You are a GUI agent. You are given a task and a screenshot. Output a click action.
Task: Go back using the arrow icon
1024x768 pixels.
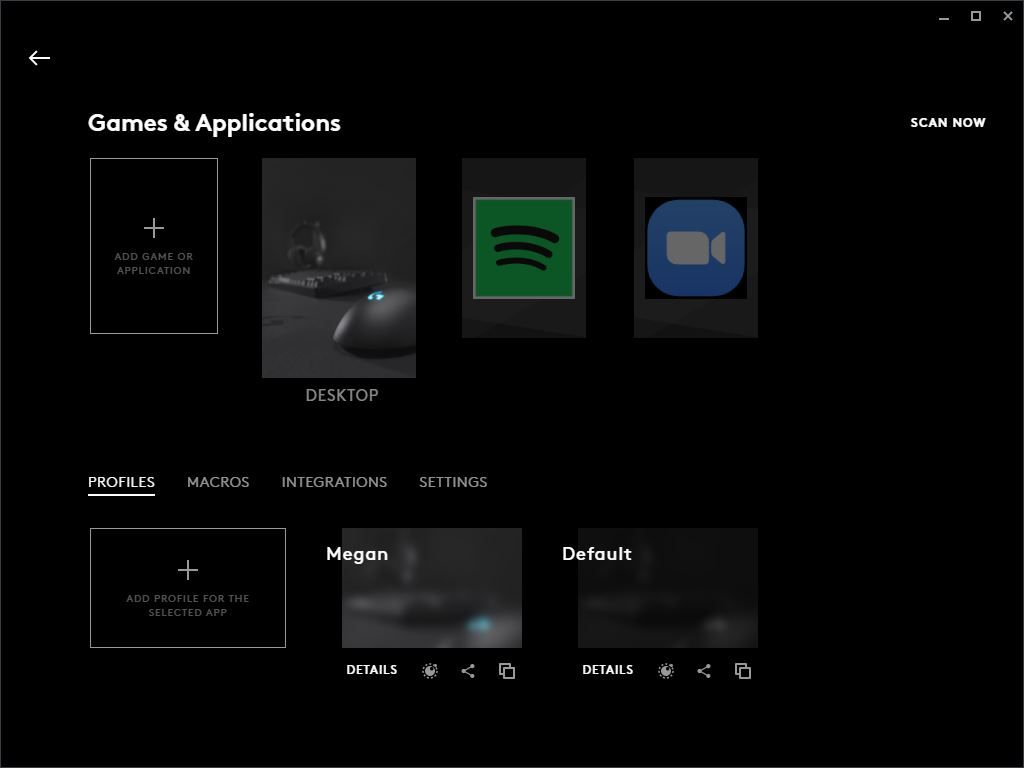[39, 58]
